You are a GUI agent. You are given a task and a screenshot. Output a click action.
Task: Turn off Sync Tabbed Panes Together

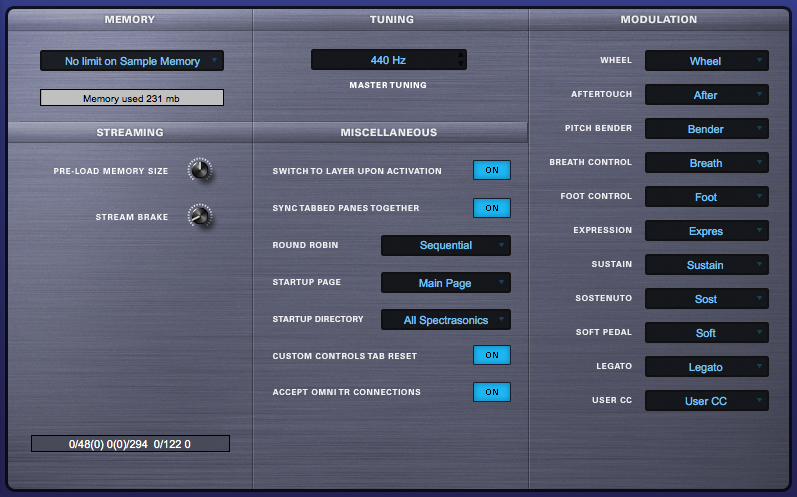[x=492, y=208]
